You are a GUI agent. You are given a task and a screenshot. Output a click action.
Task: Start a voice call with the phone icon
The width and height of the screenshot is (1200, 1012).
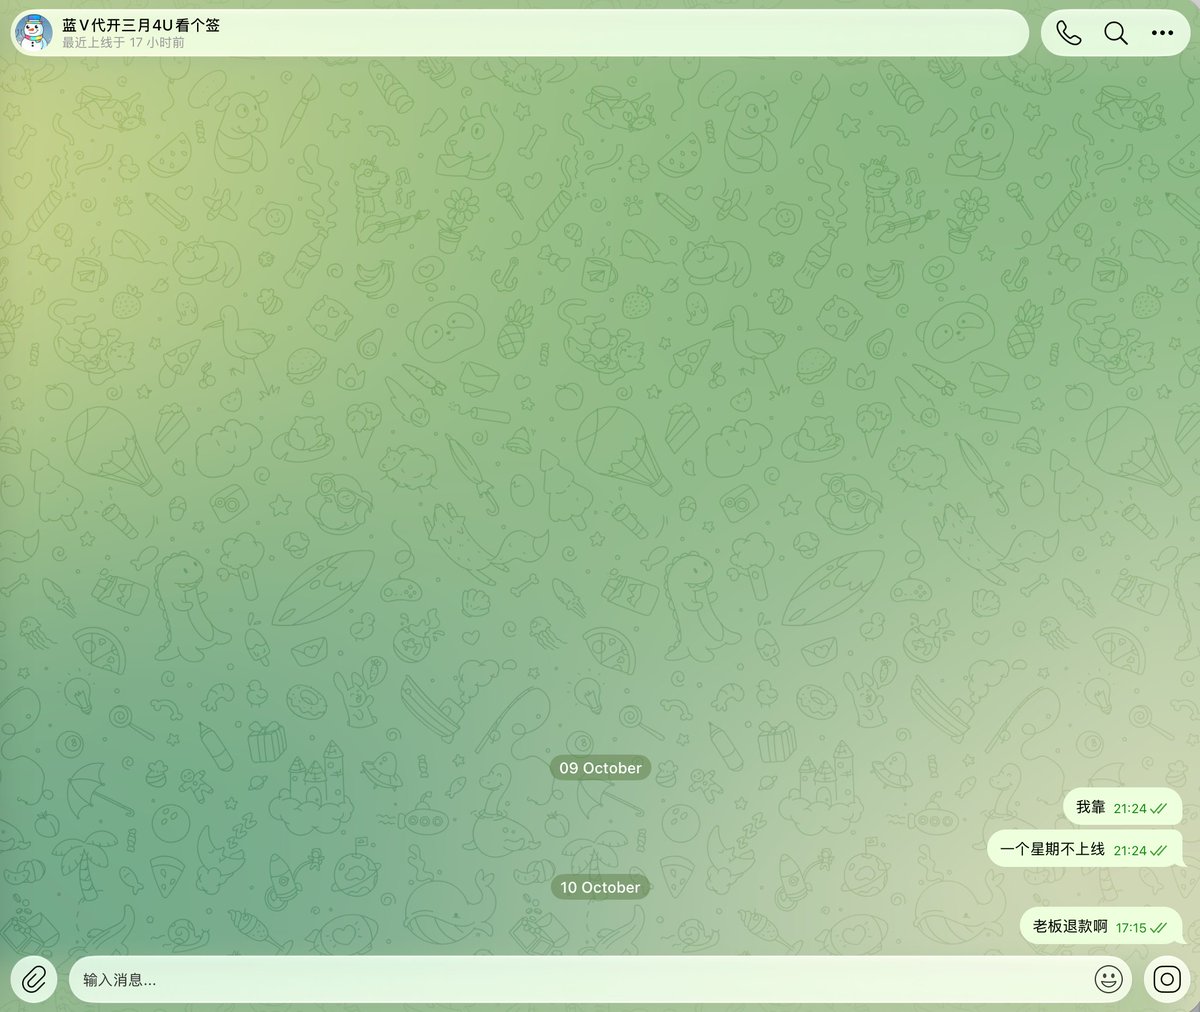pos(1068,33)
